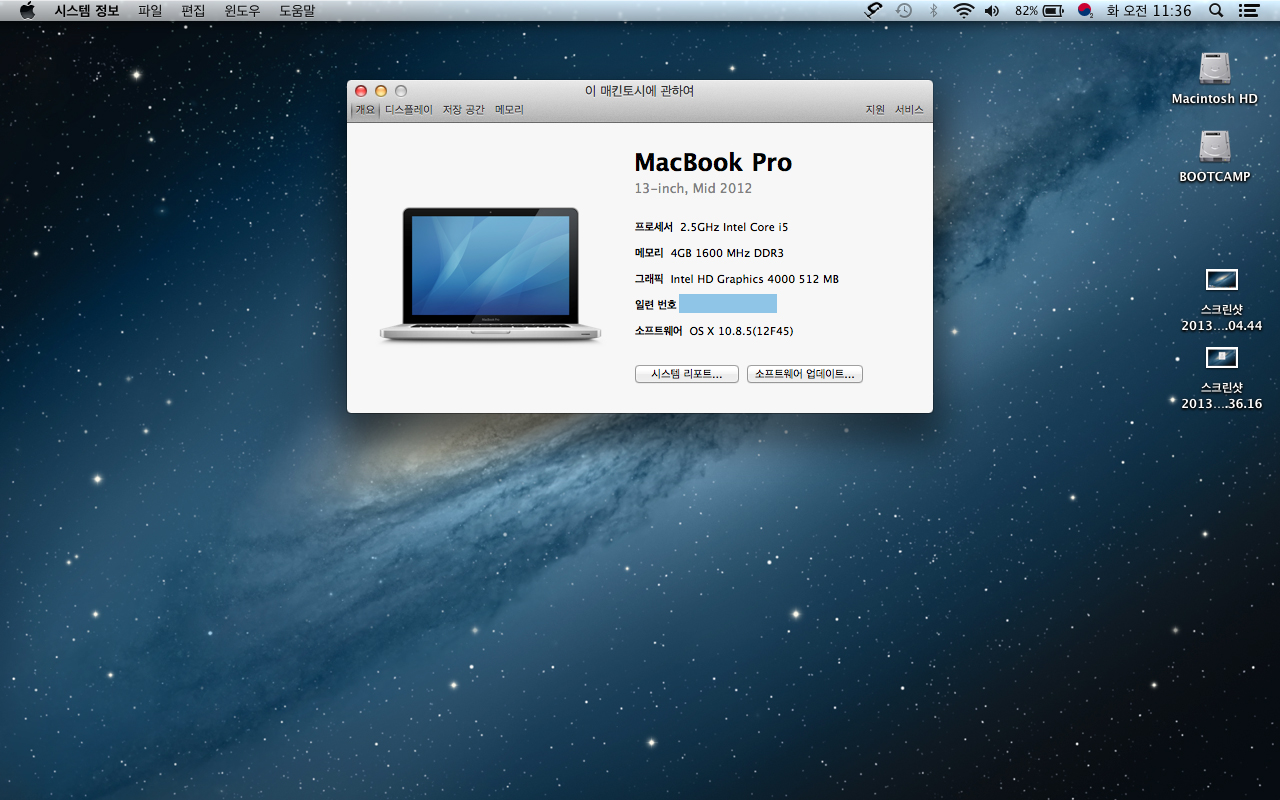The height and width of the screenshot is (800, 1280).
Task: Open the Korean input source flag menu
Action: pyautogui.click(x=1085, y=11)
